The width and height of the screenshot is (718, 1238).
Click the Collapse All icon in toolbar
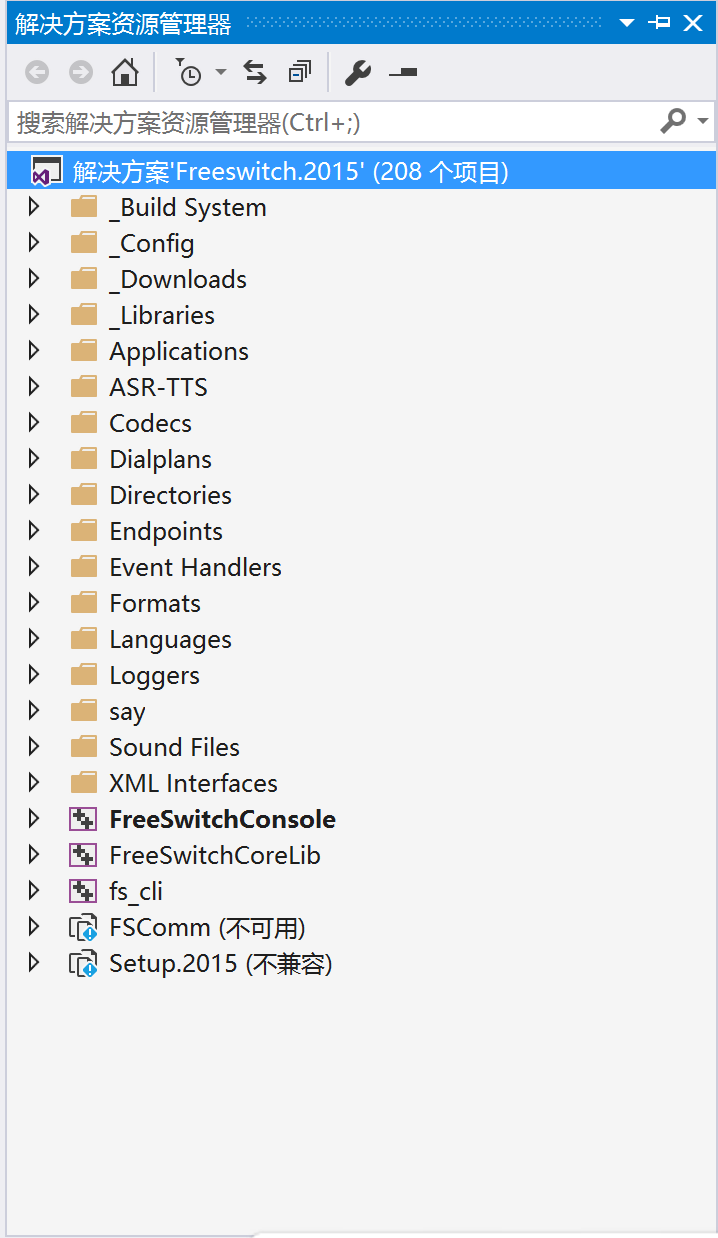pos(300,72)
